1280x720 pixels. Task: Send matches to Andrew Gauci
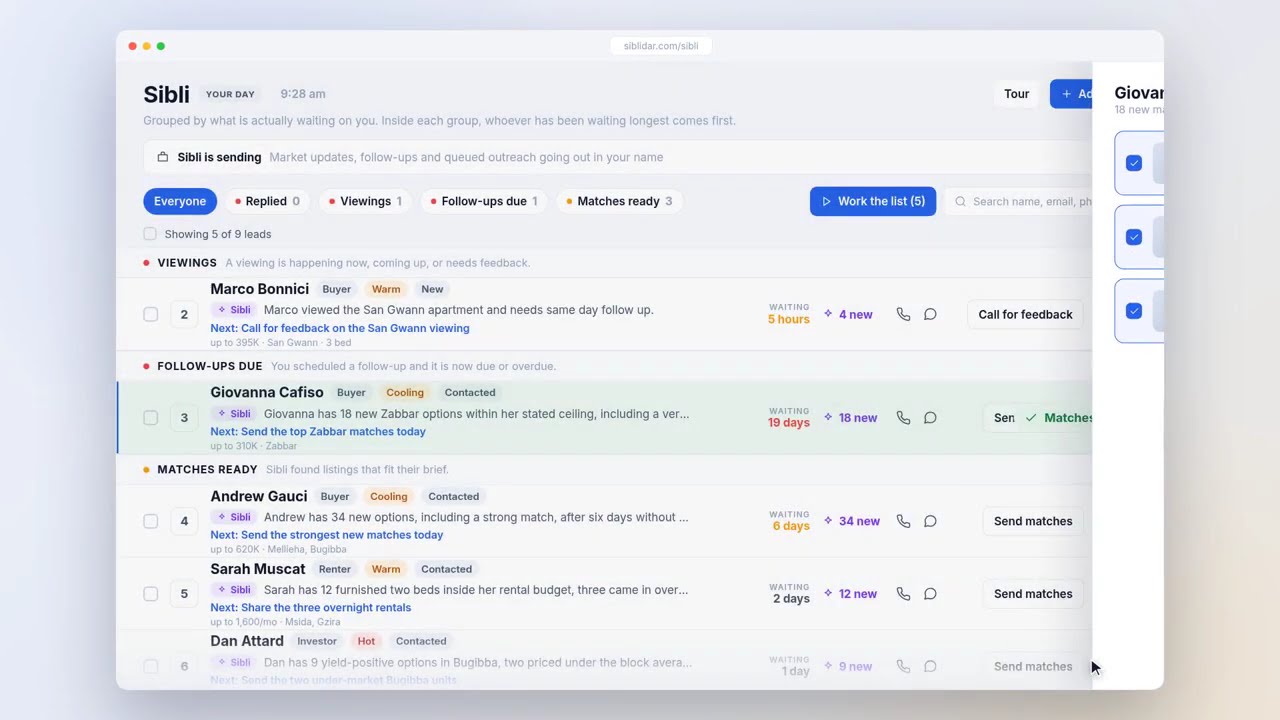click(x=1033, y=521)
